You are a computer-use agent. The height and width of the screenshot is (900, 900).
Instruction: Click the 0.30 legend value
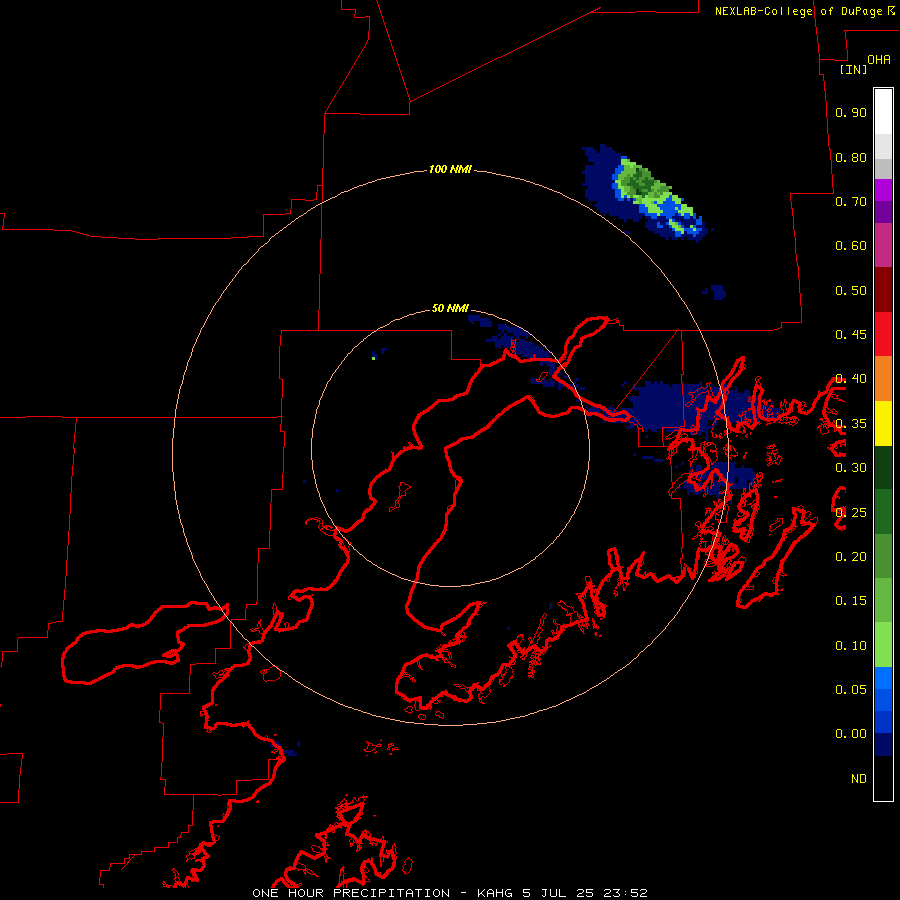click(851, 468)
